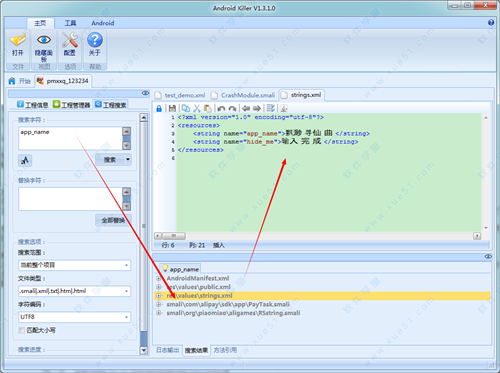Click the lock icon in editor toolbar
Image resolution: width=500 pixels, height=373 pixels.
click(159, 108)
